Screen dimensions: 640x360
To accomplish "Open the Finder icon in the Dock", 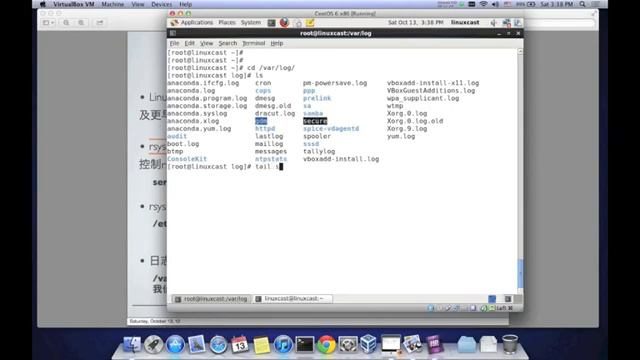I will (132, 344).
